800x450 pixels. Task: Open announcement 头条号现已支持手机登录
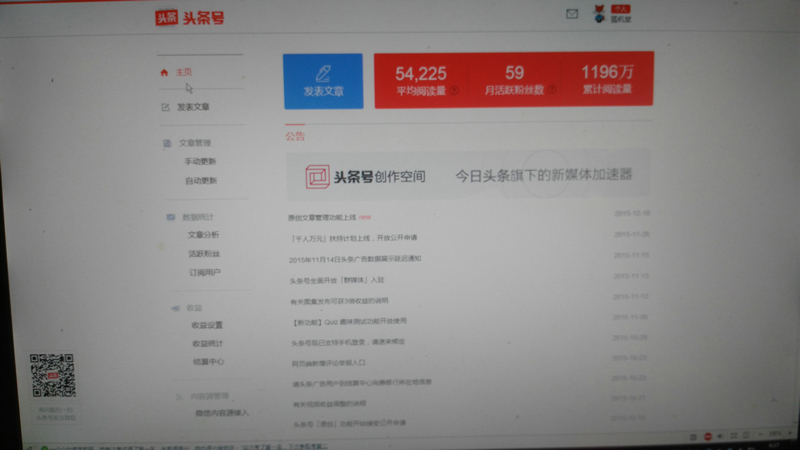coord(348,342)
